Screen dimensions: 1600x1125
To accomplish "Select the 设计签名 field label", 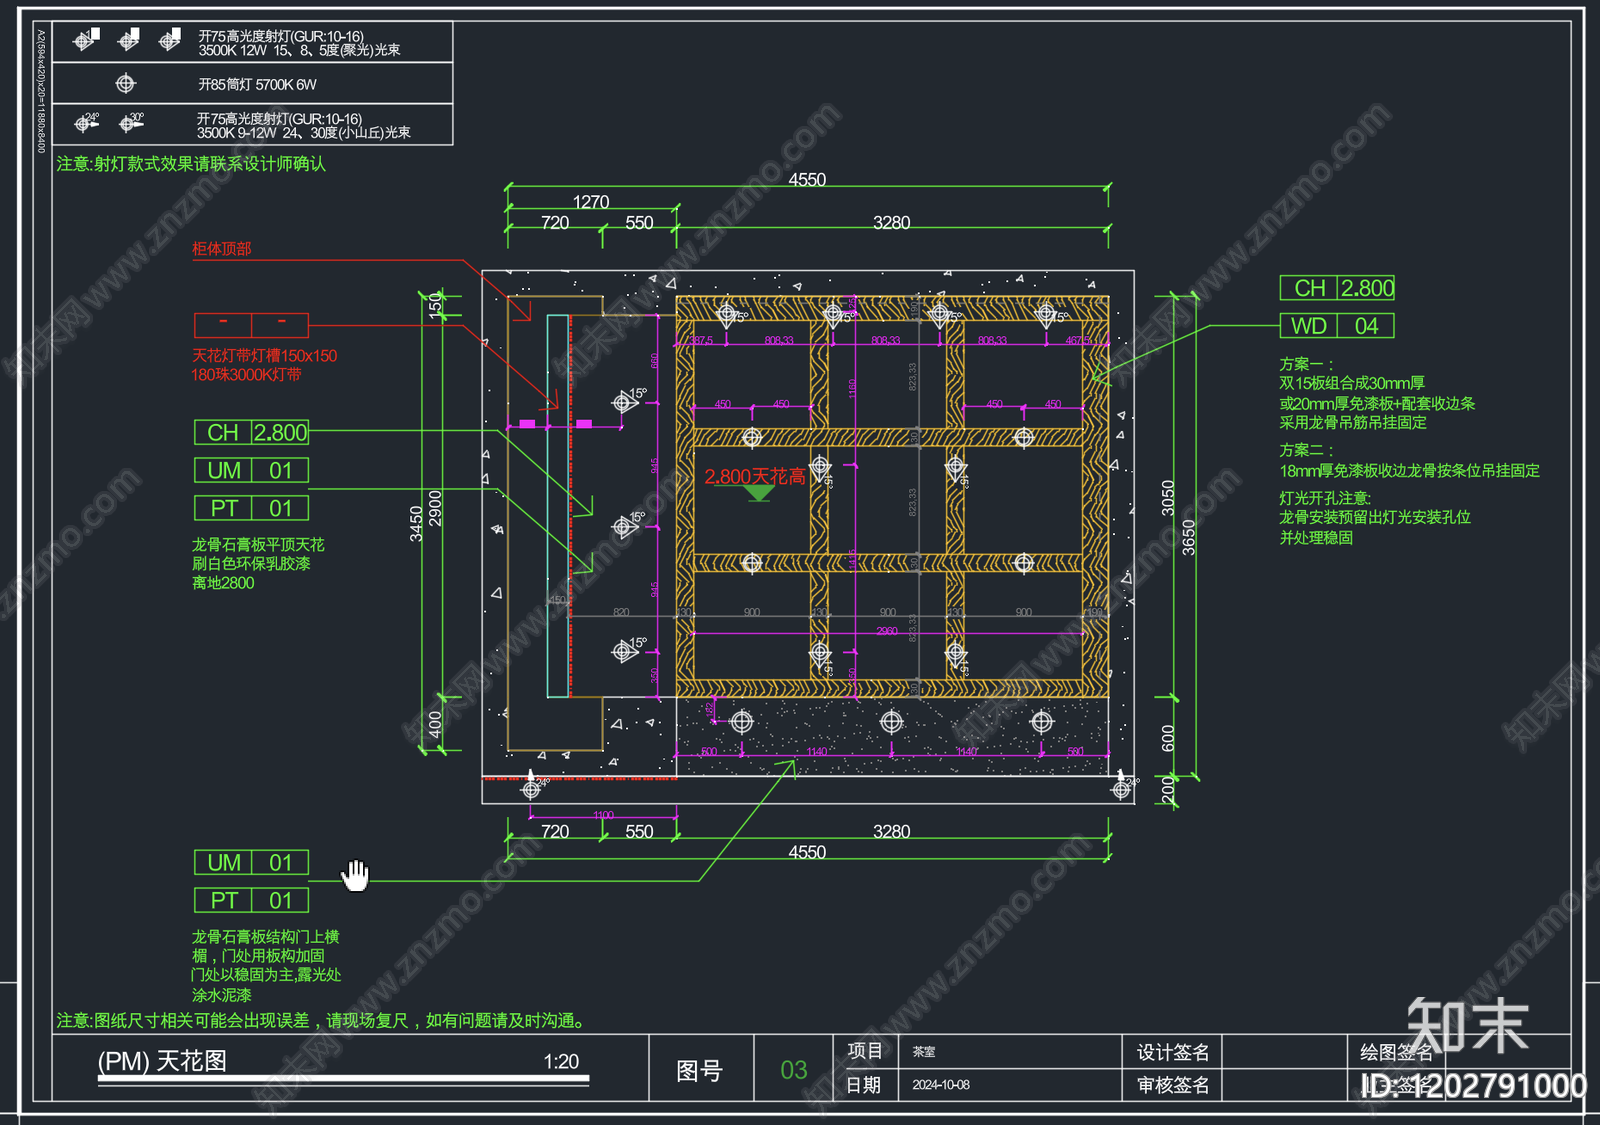I will [x=1173, y=1052].
